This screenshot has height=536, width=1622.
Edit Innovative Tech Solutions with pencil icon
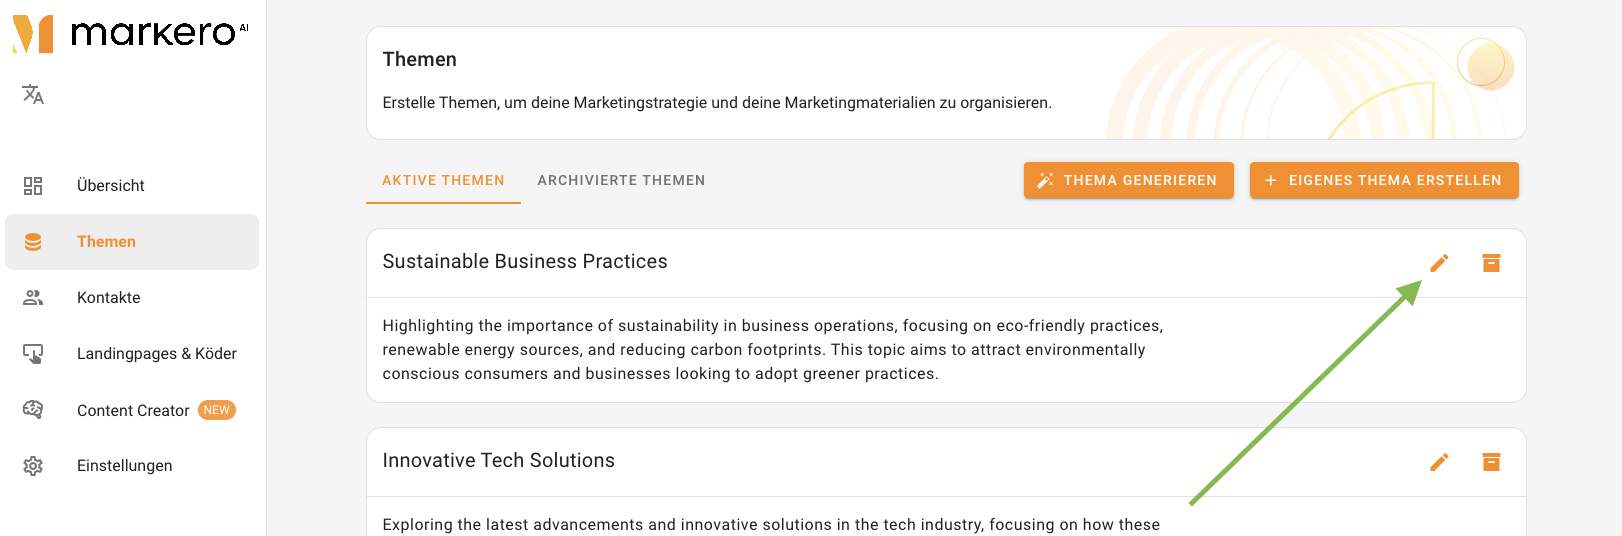point(1439,462)
